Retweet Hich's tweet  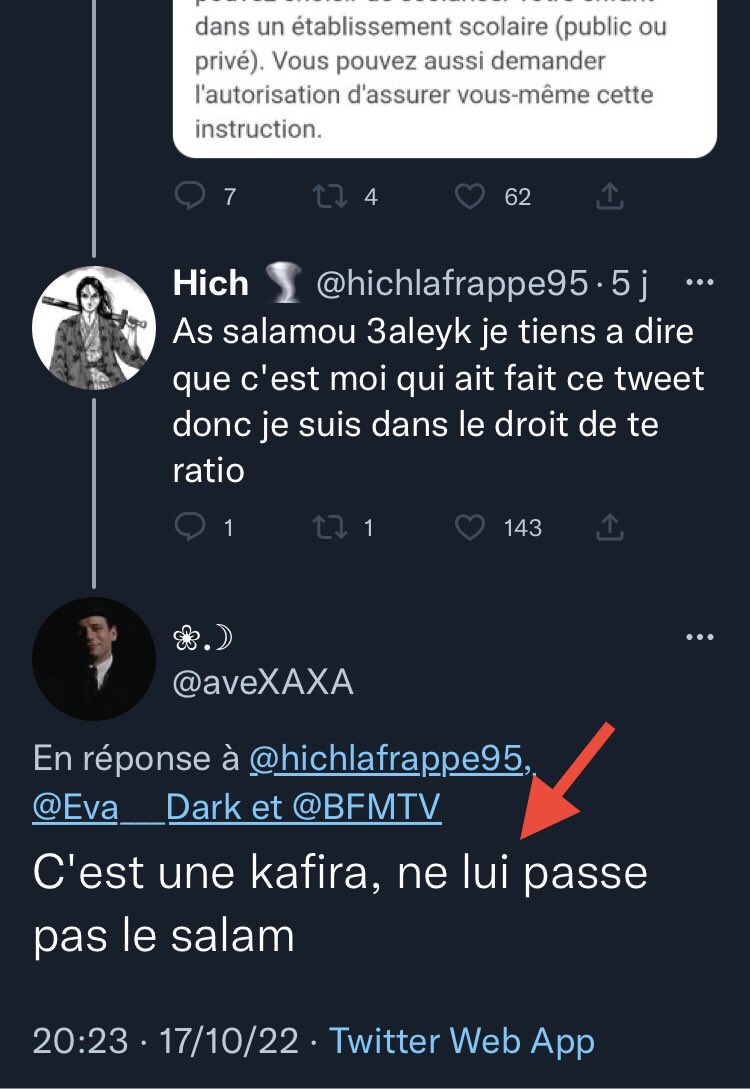329,527
